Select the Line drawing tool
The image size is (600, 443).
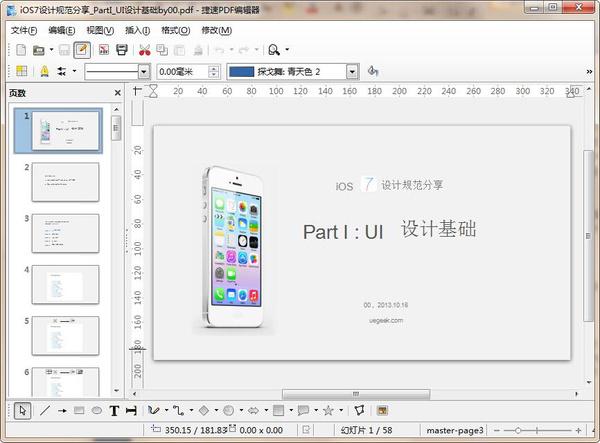click(45, 411)
